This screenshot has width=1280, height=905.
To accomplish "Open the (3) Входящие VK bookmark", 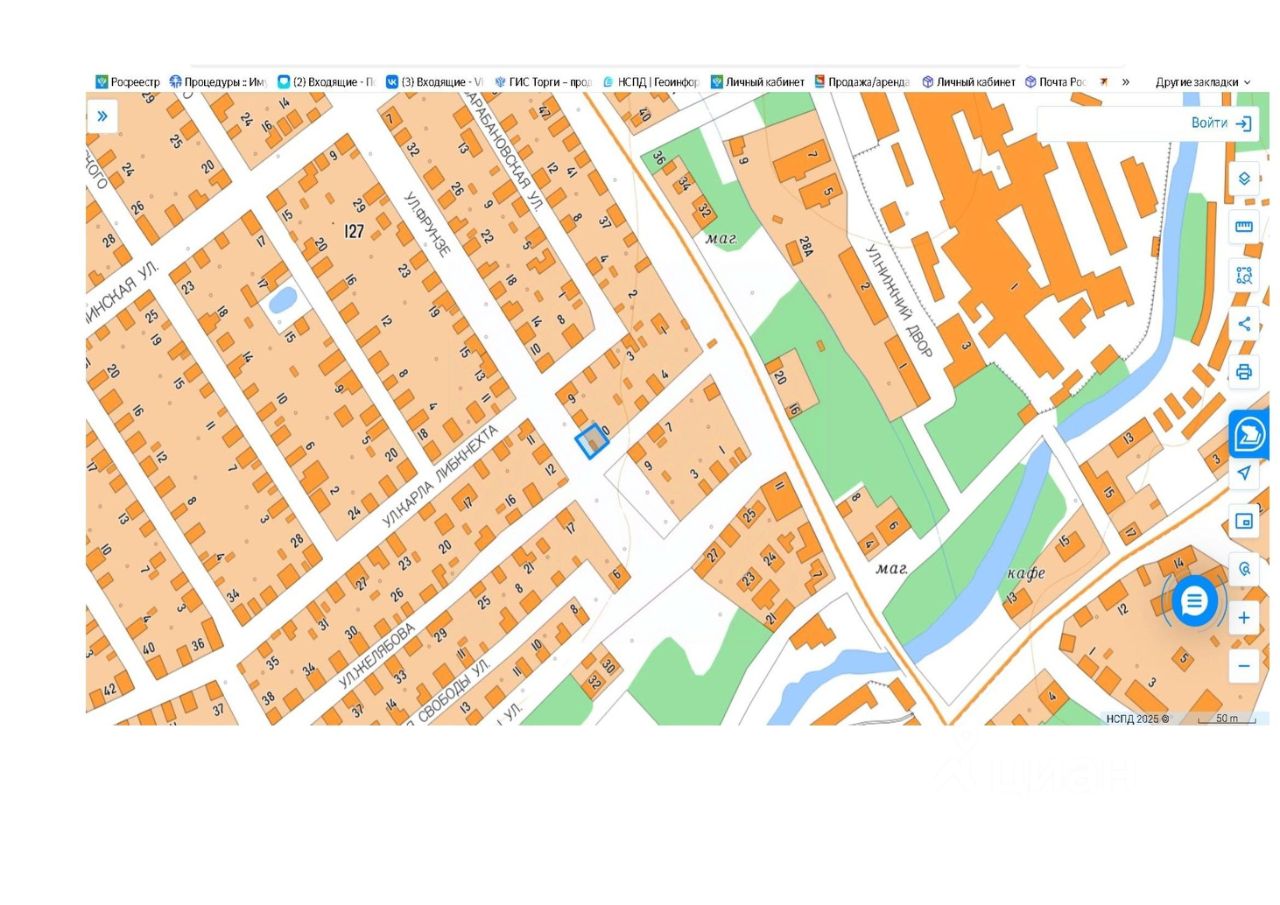I will pyautogui.click(x=435, y=82).
